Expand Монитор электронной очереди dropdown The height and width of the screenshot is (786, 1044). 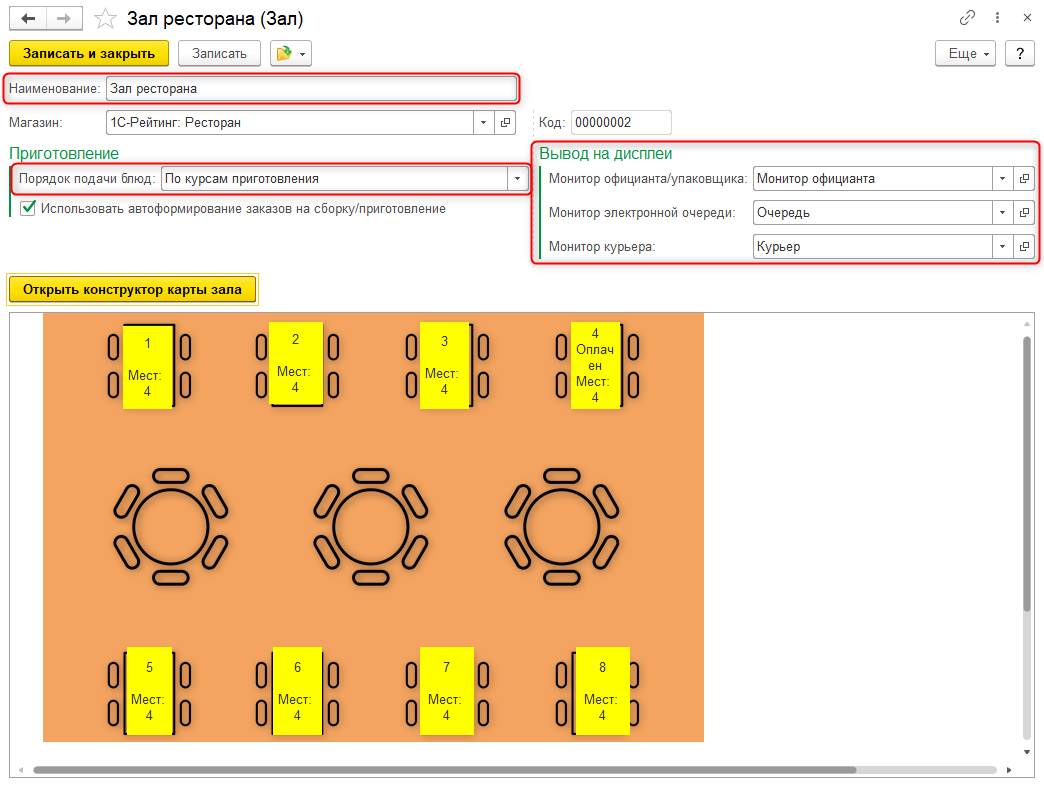pyautogui.click(x=1002, y=212)
